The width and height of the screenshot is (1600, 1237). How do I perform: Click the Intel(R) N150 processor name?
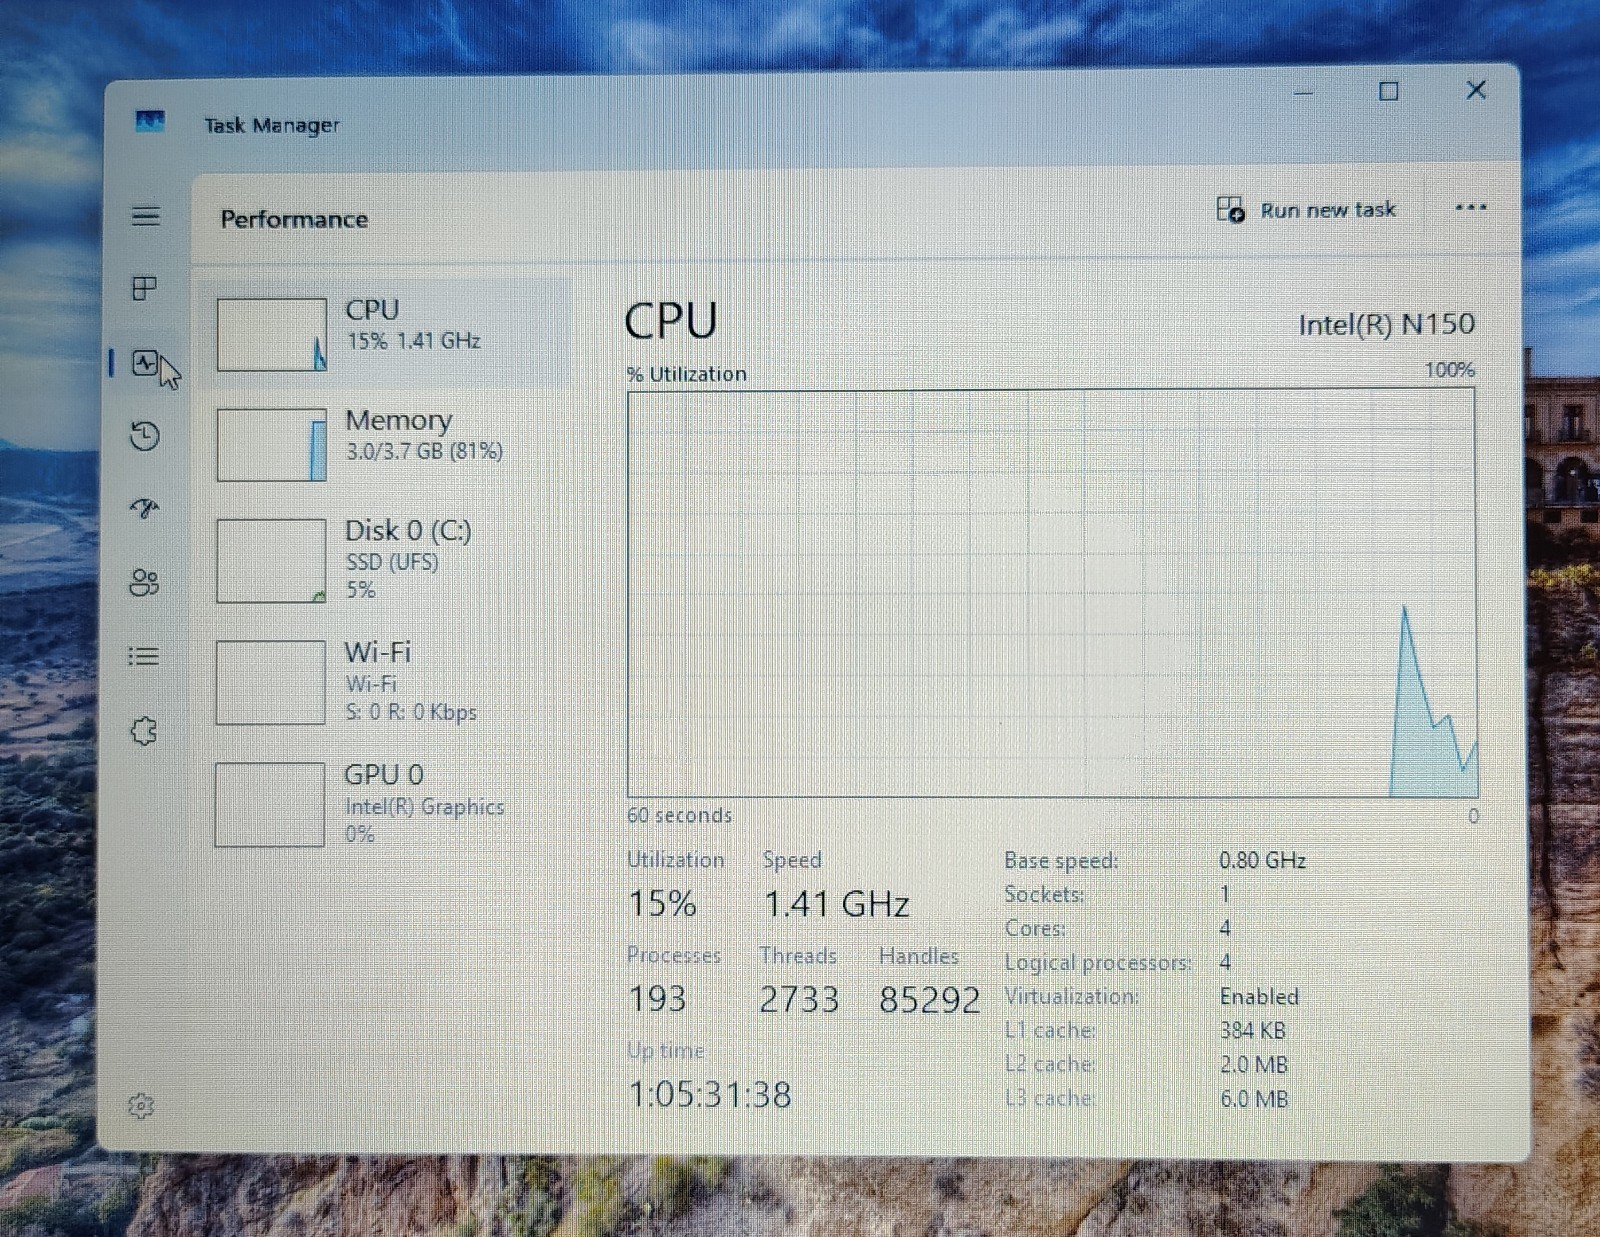pyautogui.click(x=1386, y=324)
